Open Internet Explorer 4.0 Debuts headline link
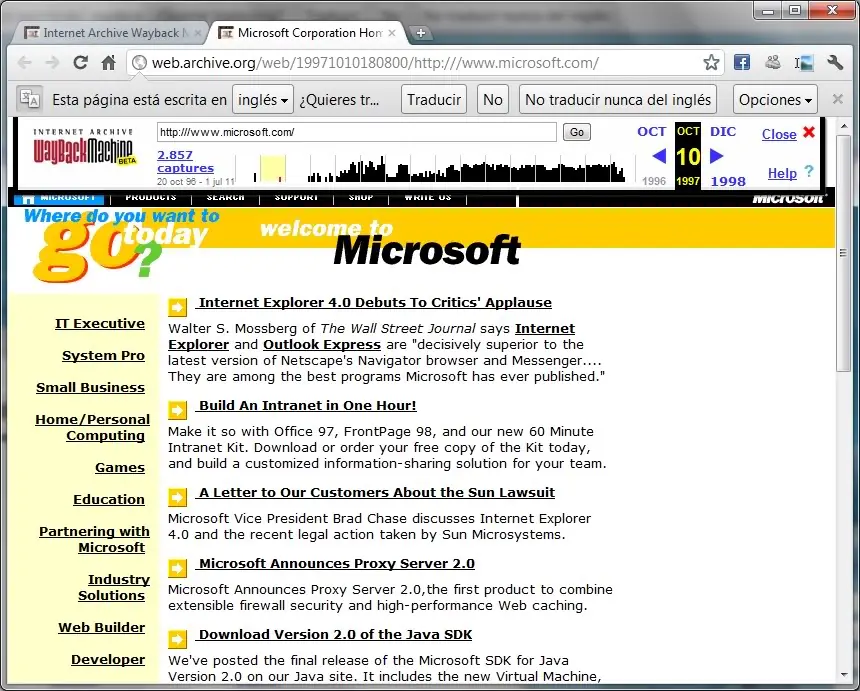860x691 pixels. pos(375,302)
